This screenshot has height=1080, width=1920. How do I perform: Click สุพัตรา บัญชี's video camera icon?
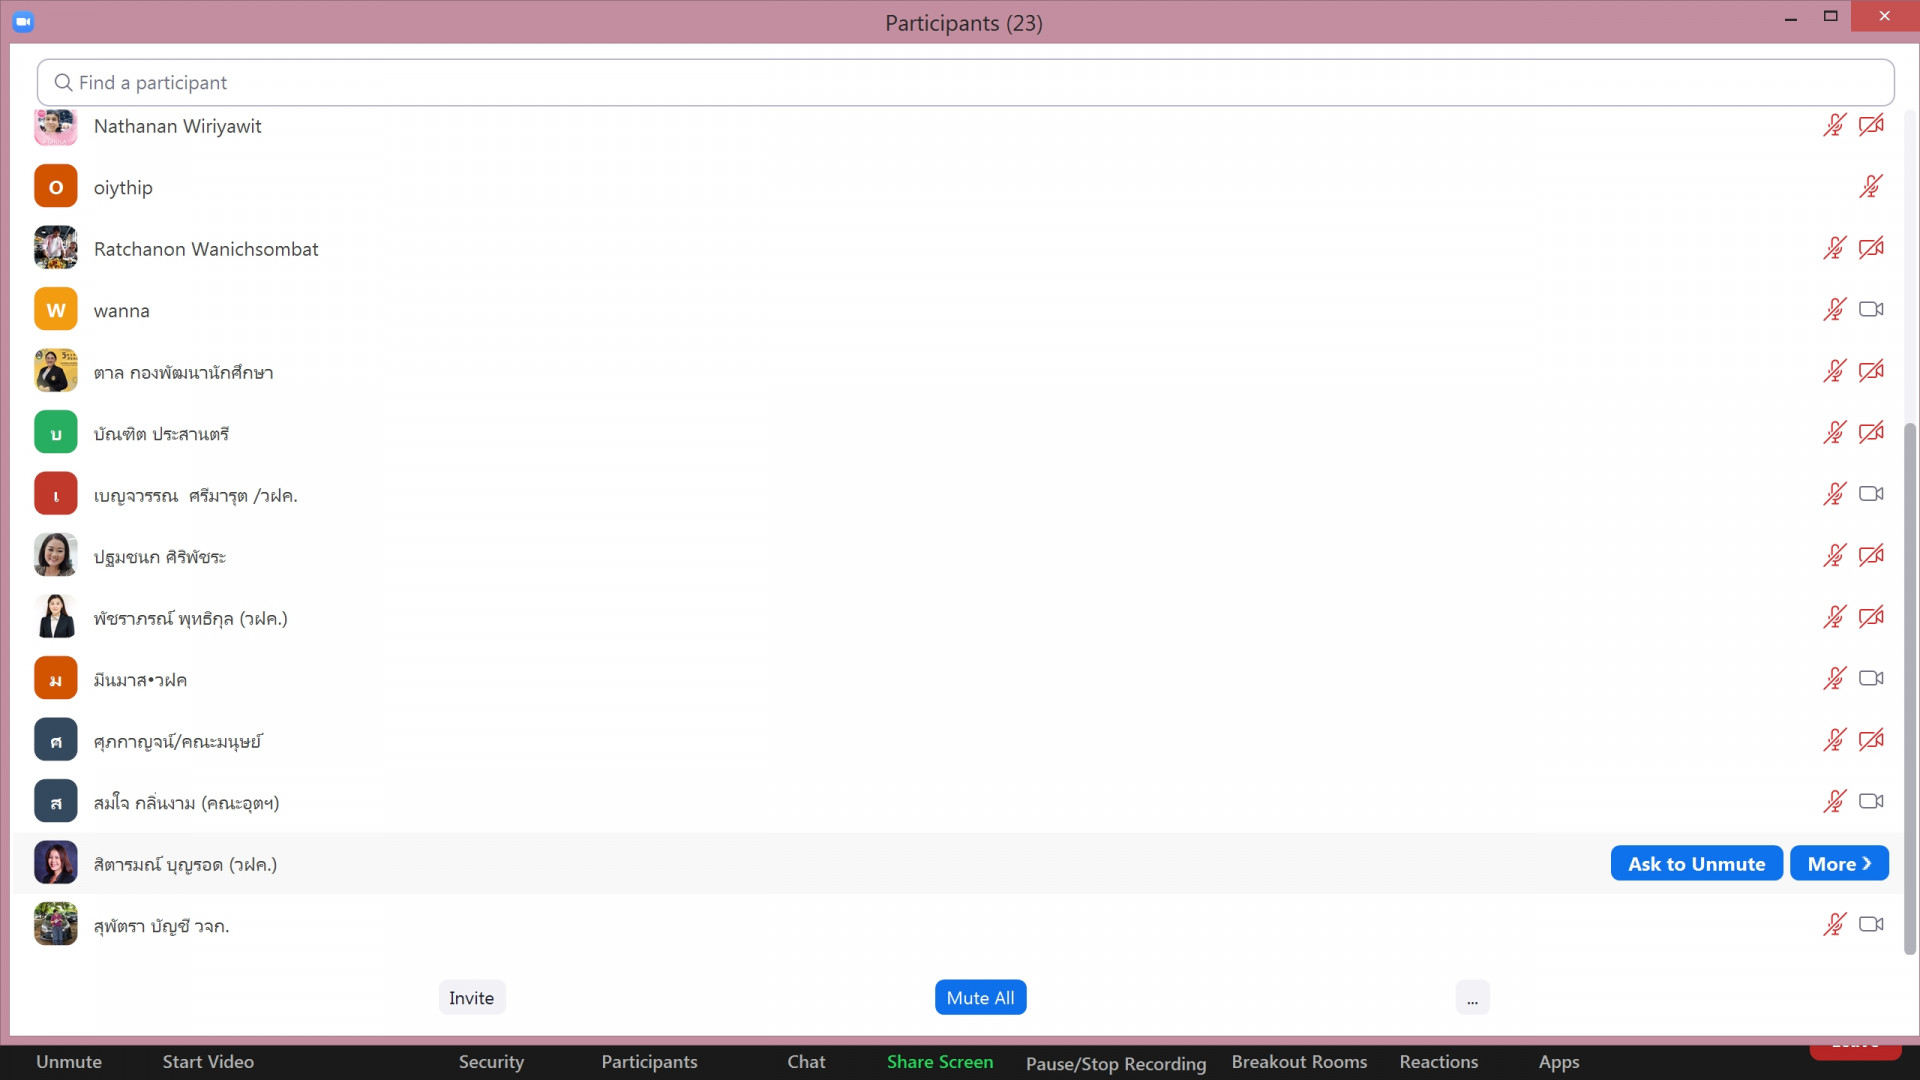pyautogui.click(x=1871, y=925)
